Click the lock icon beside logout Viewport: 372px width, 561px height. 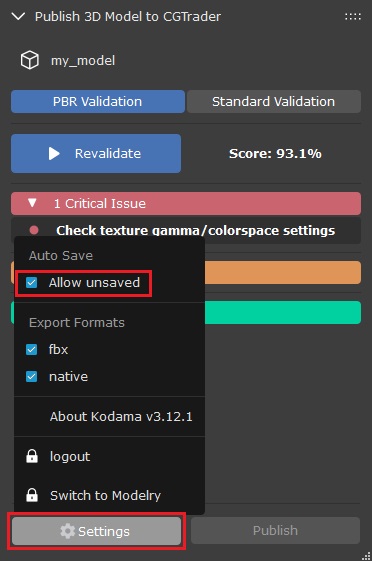coord(32,456)
